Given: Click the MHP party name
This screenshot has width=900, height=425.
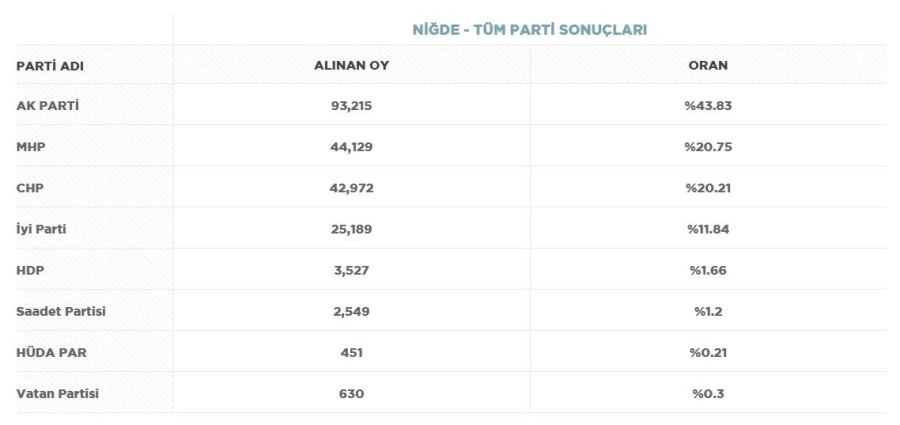Looking at the screenshot, I should tap(31, 147).
